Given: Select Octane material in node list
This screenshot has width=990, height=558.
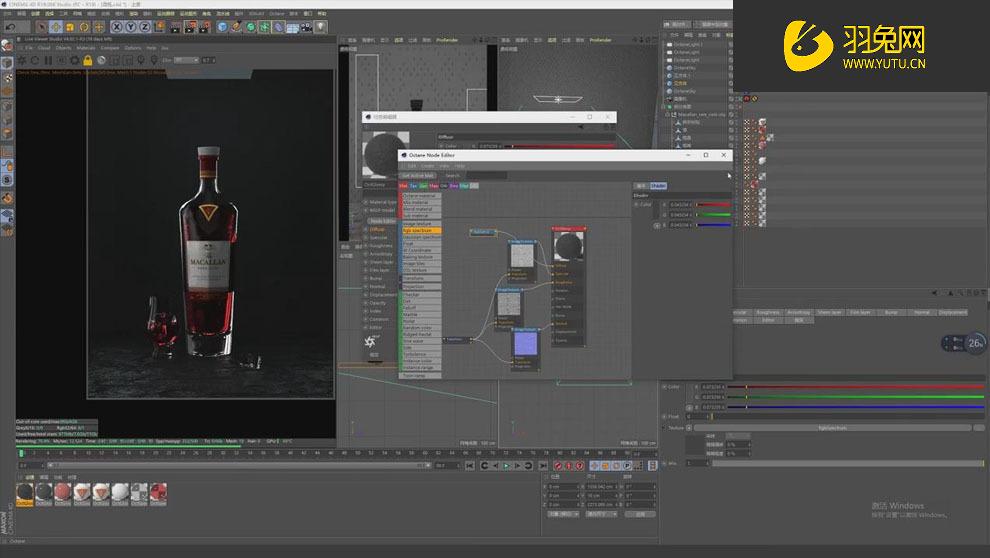Looking at the screenshot, I should coord(420,196).
